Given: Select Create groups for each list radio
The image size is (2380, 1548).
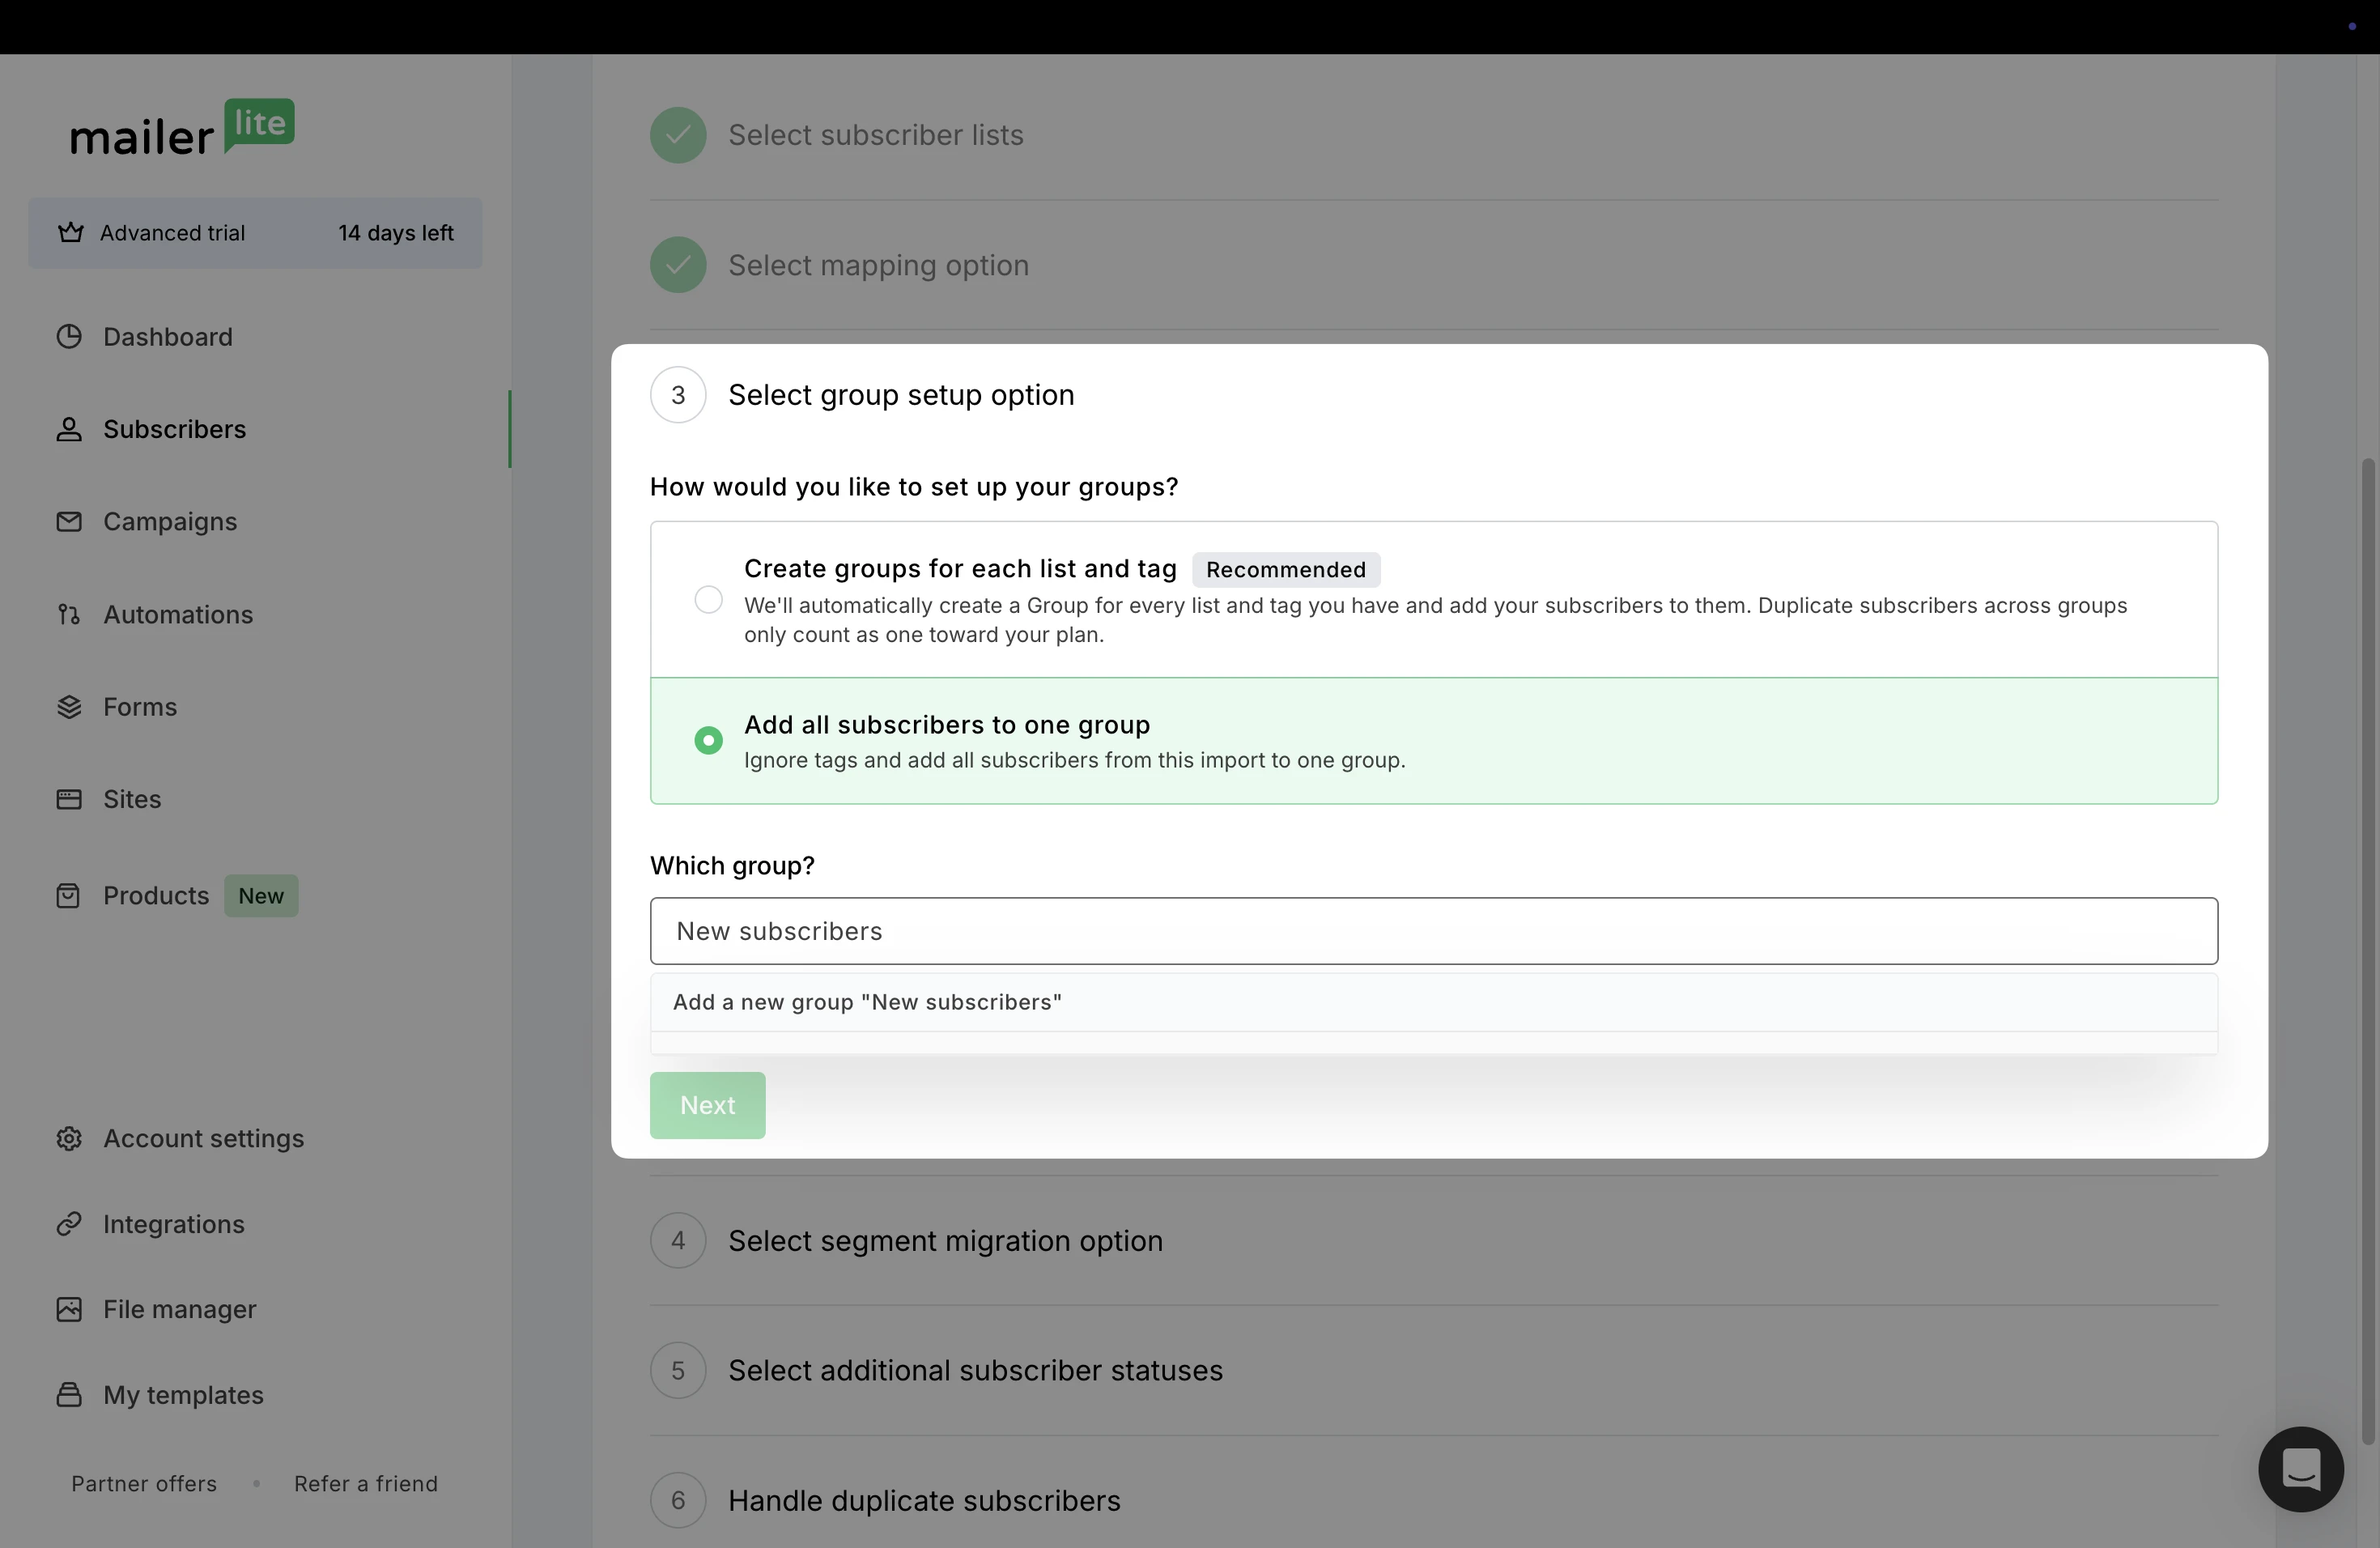Looking at the screenshot, I should click(x=708, y=600).
